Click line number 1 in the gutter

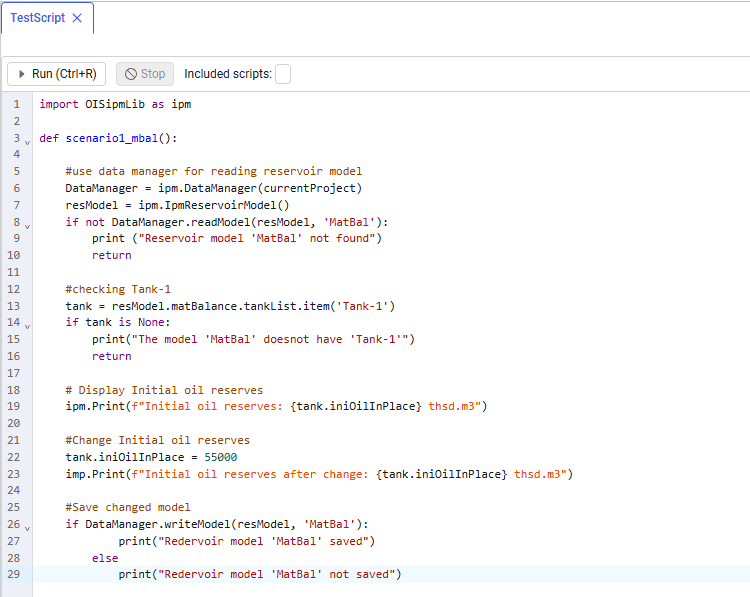point(17,104)
